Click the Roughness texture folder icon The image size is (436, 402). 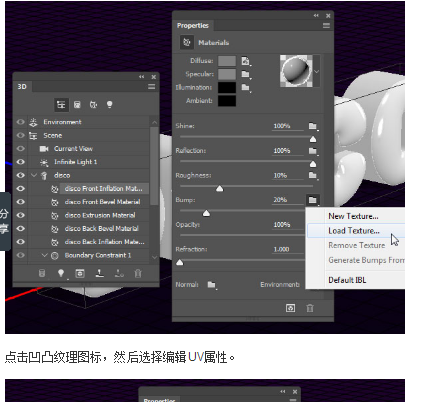coord(313,175)
